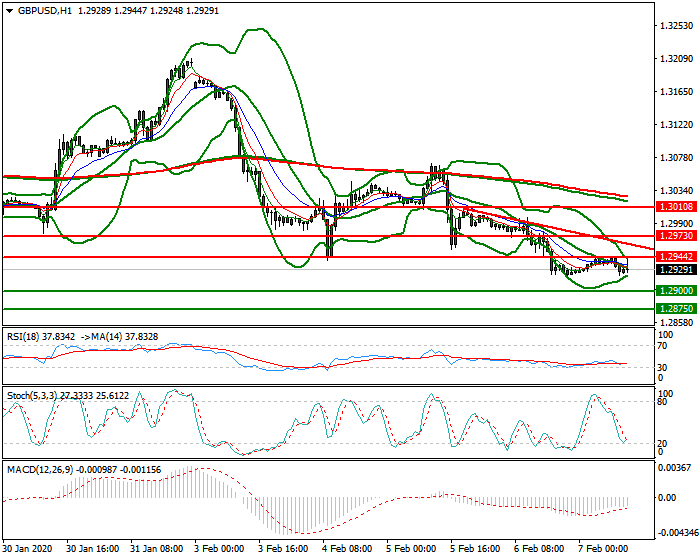700x560 pixels.
Task: Select the red 1.30108 price label
Action: tap(671, 207)
